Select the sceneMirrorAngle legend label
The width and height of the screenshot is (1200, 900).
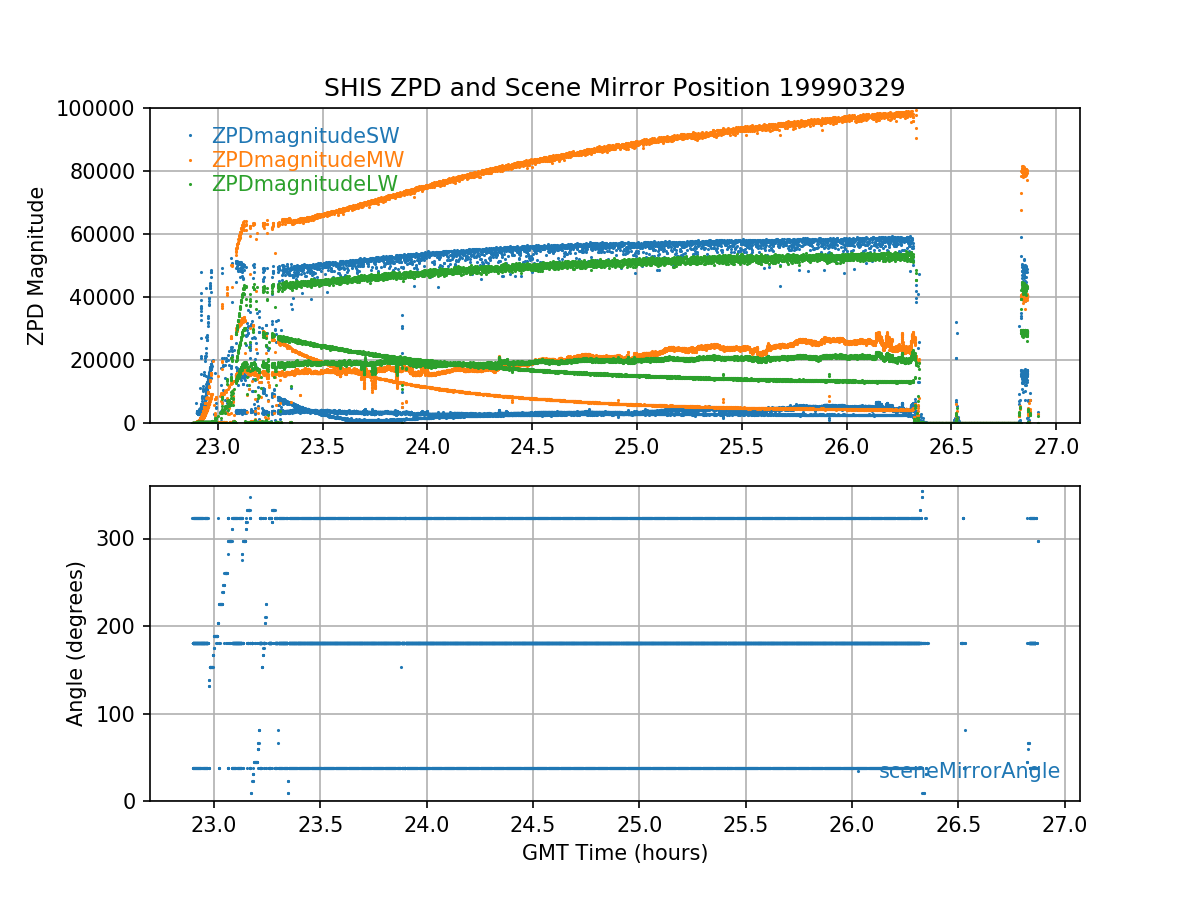(x=969, y=771)
